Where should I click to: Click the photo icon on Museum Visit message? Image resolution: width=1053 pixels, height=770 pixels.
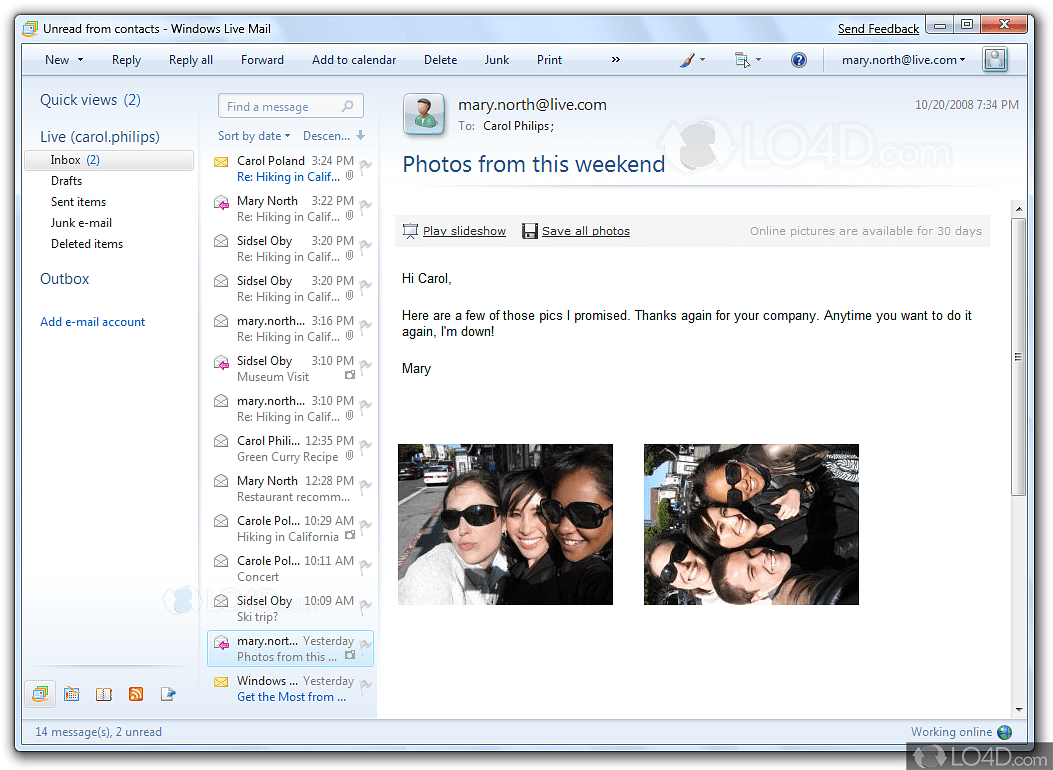tap(349, 375)
